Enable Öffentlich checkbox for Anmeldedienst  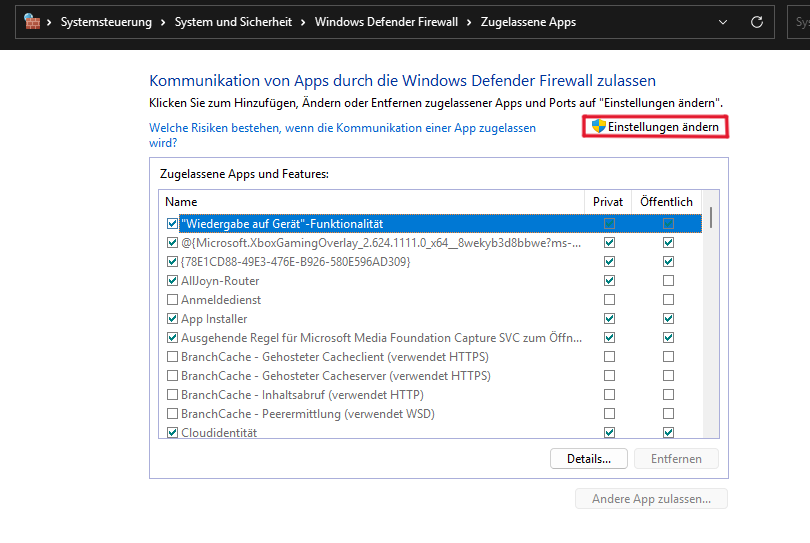point(668,300)
